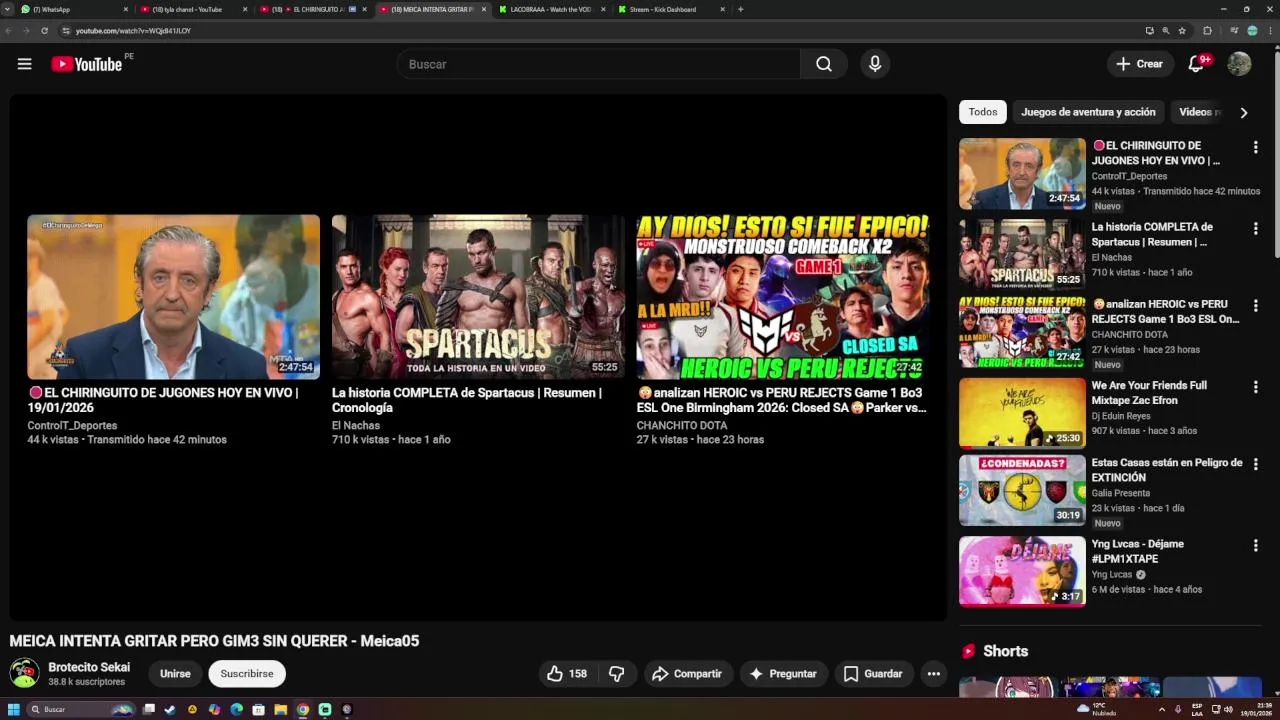The image size is (1280, 720).
Task: Save the video with Guardar
Action: coord(873,674)
